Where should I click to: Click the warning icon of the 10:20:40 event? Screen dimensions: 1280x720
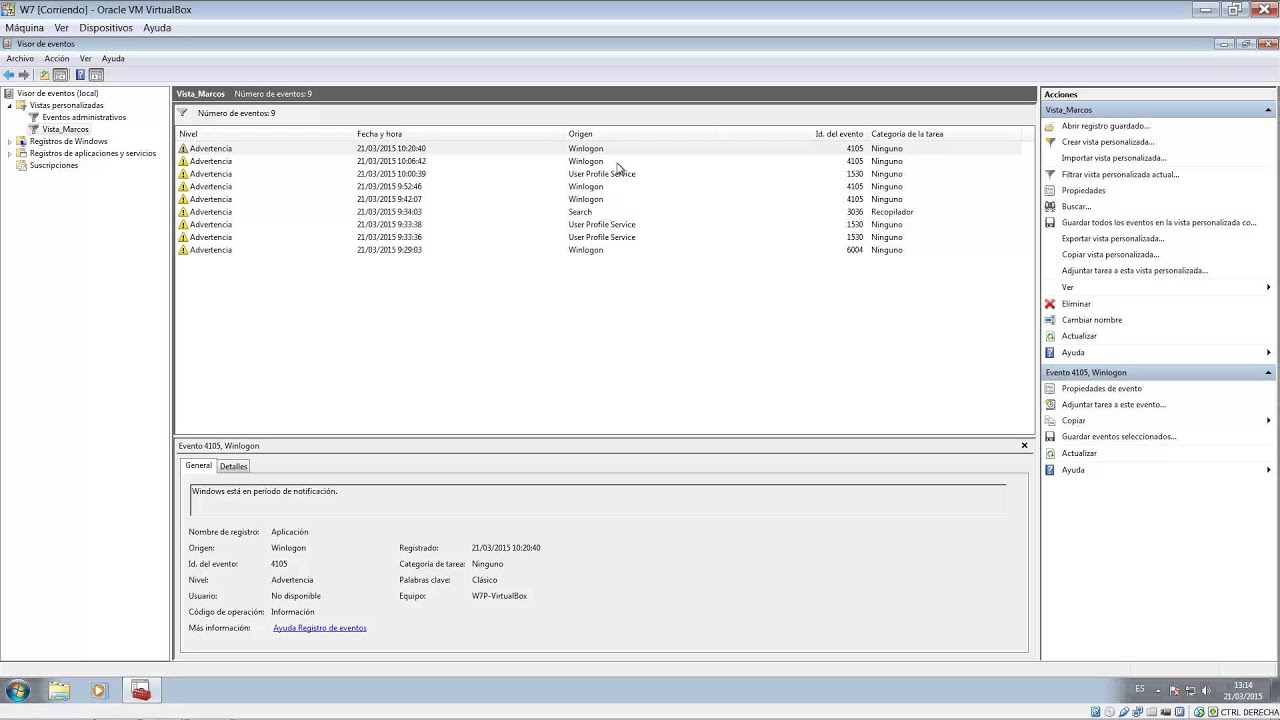pos(183,148)
